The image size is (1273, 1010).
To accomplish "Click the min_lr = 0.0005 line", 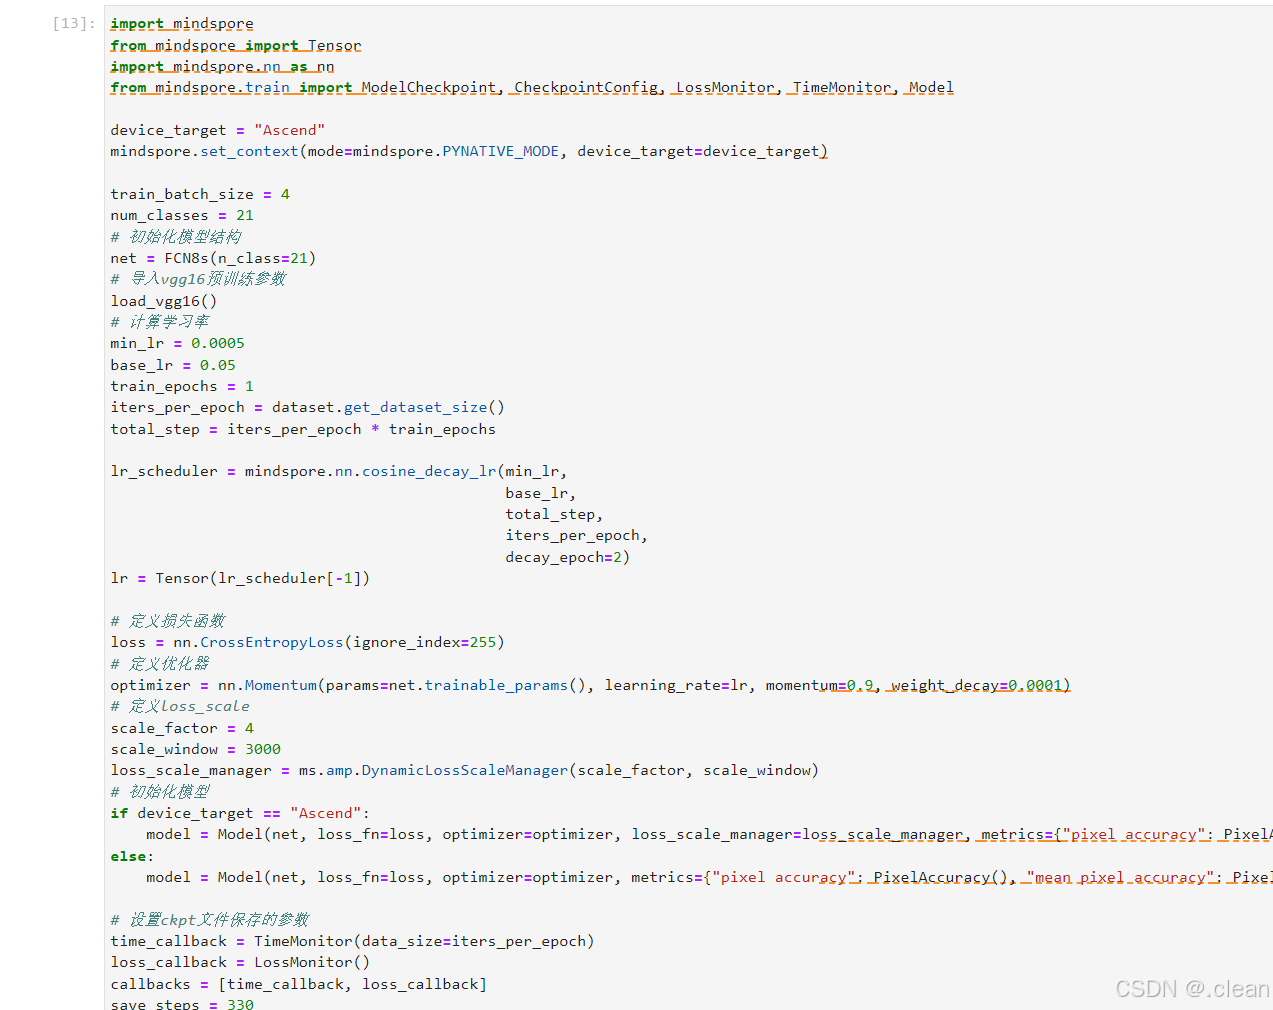I will coord(177,343).
